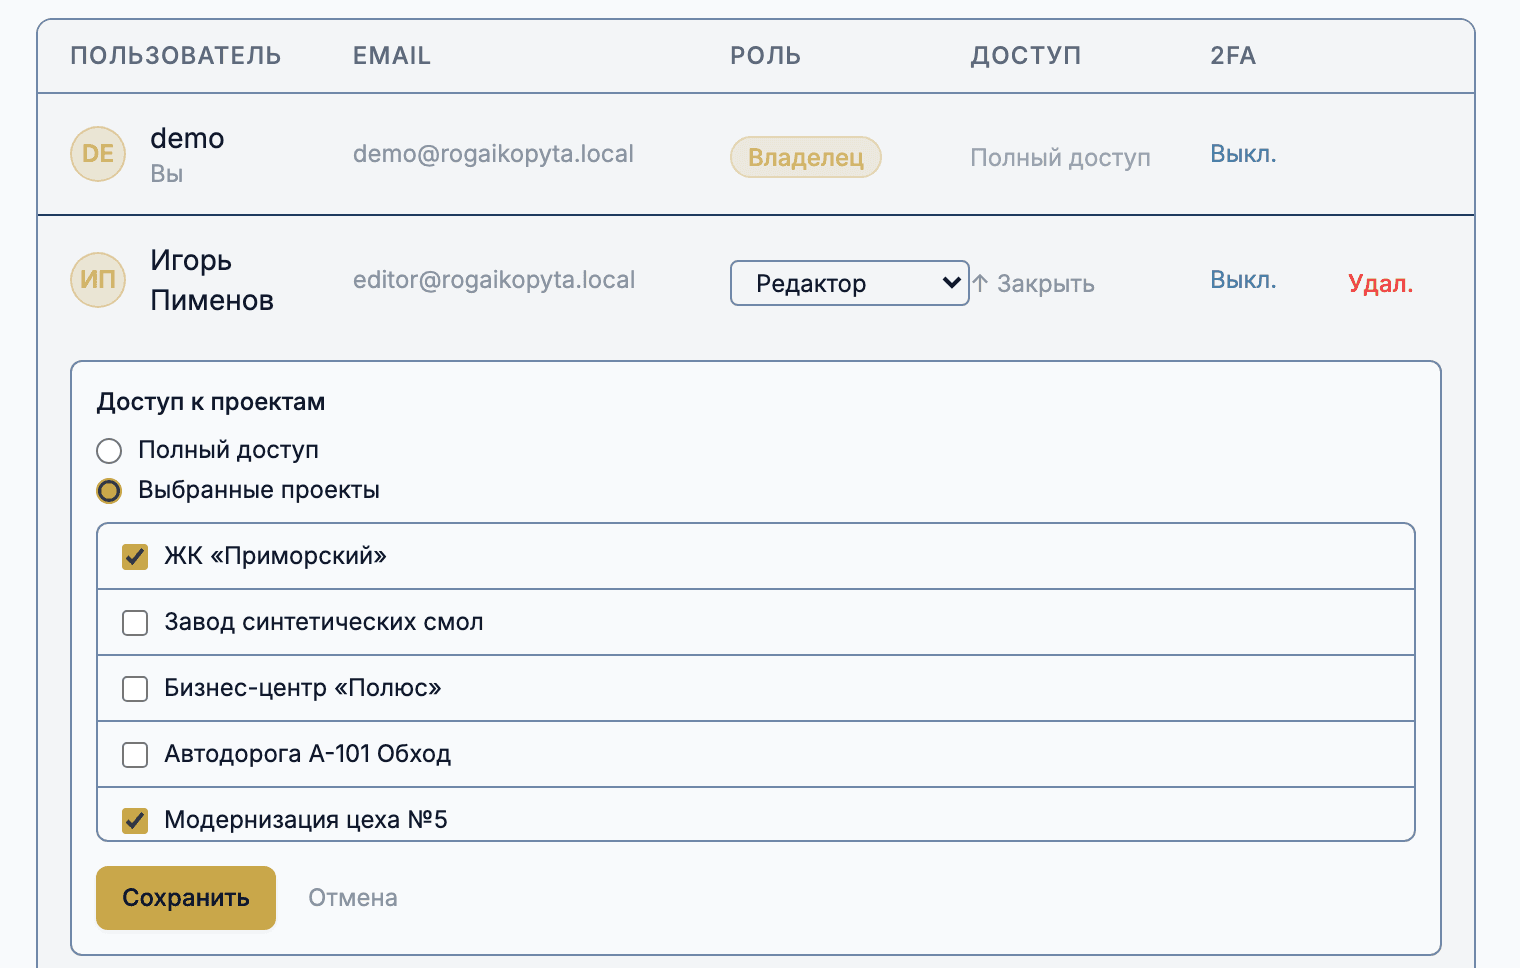1520x968 pixels.
Task: Click the editor@rogaikopyta.local email
Action: [494, 280]
